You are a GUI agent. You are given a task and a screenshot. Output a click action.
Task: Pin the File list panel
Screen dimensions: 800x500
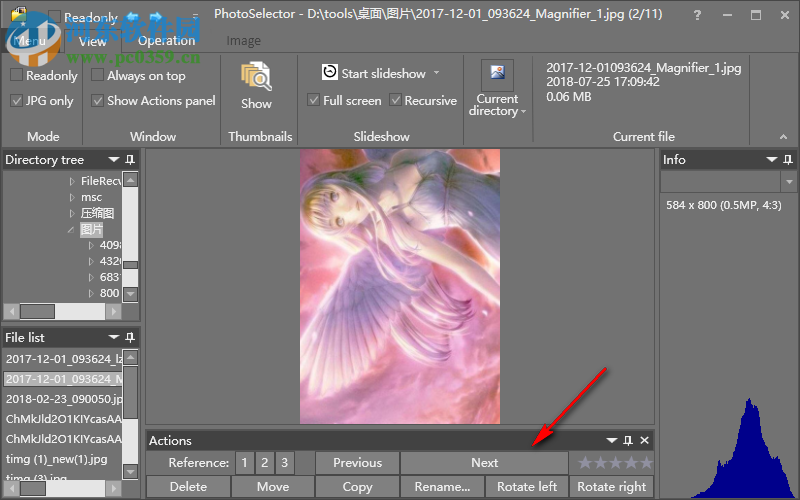[x=130, y=337]
